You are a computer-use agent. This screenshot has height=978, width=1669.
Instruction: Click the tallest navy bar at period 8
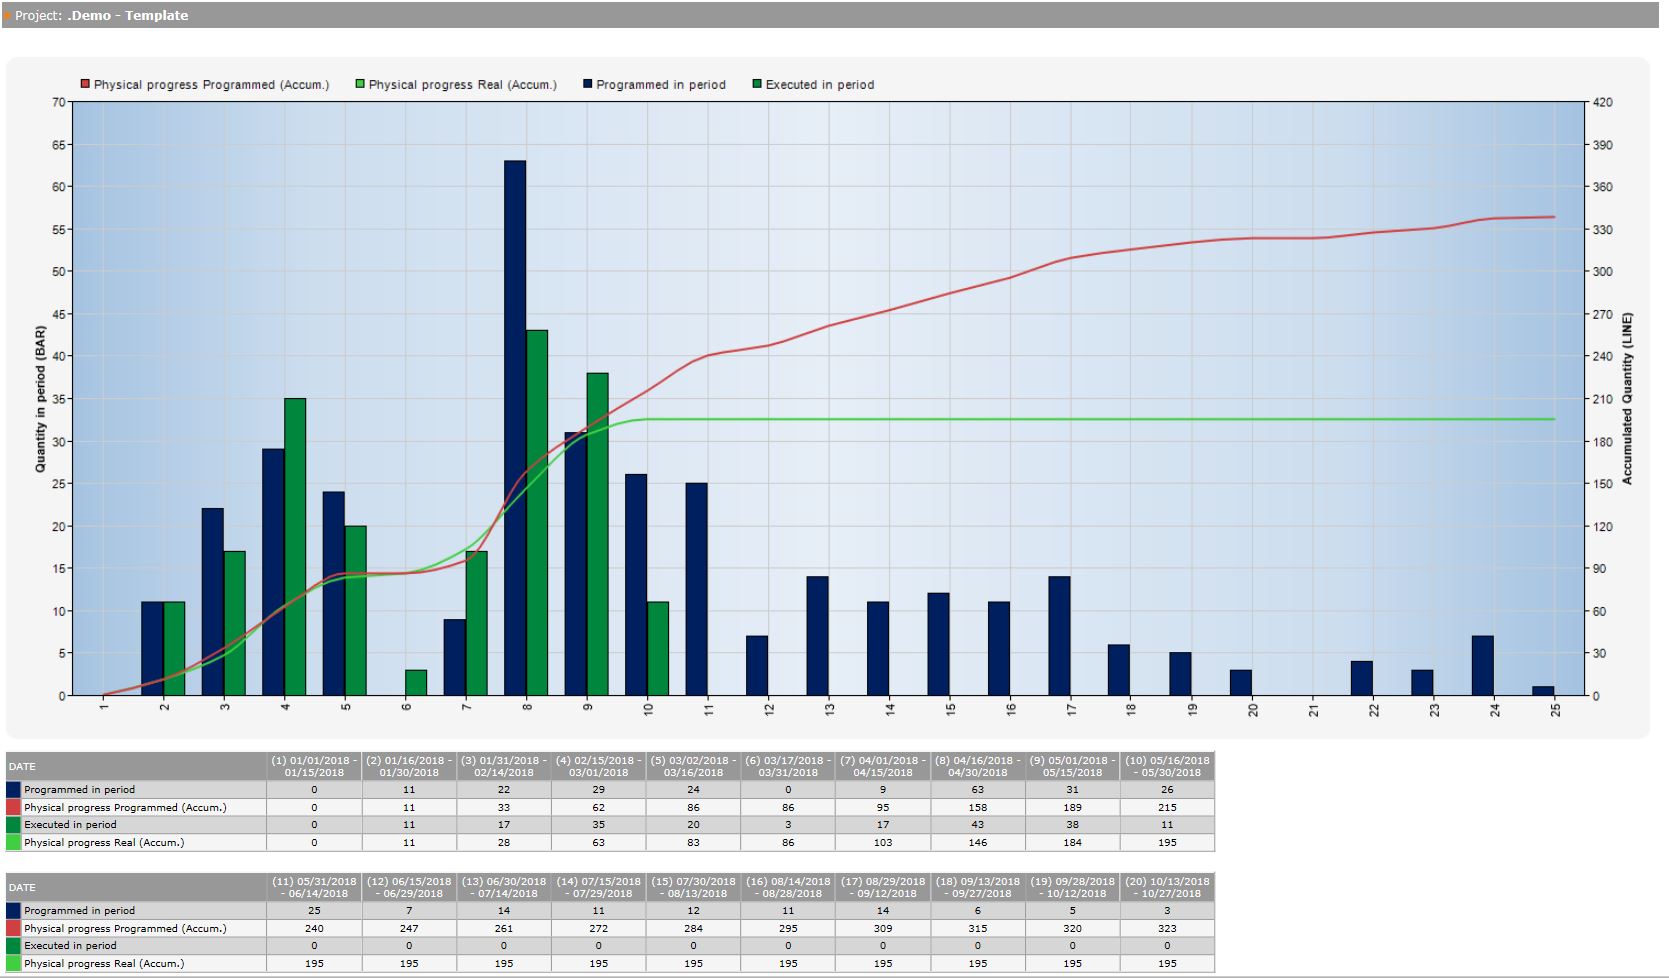pos(515,428)
